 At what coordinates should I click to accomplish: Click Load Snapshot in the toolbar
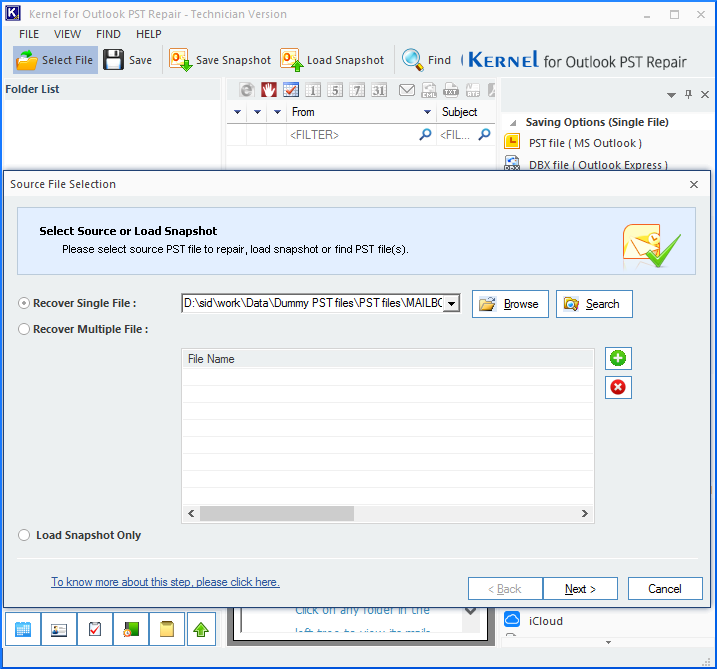pyautogui.click(x=332, y=60)
